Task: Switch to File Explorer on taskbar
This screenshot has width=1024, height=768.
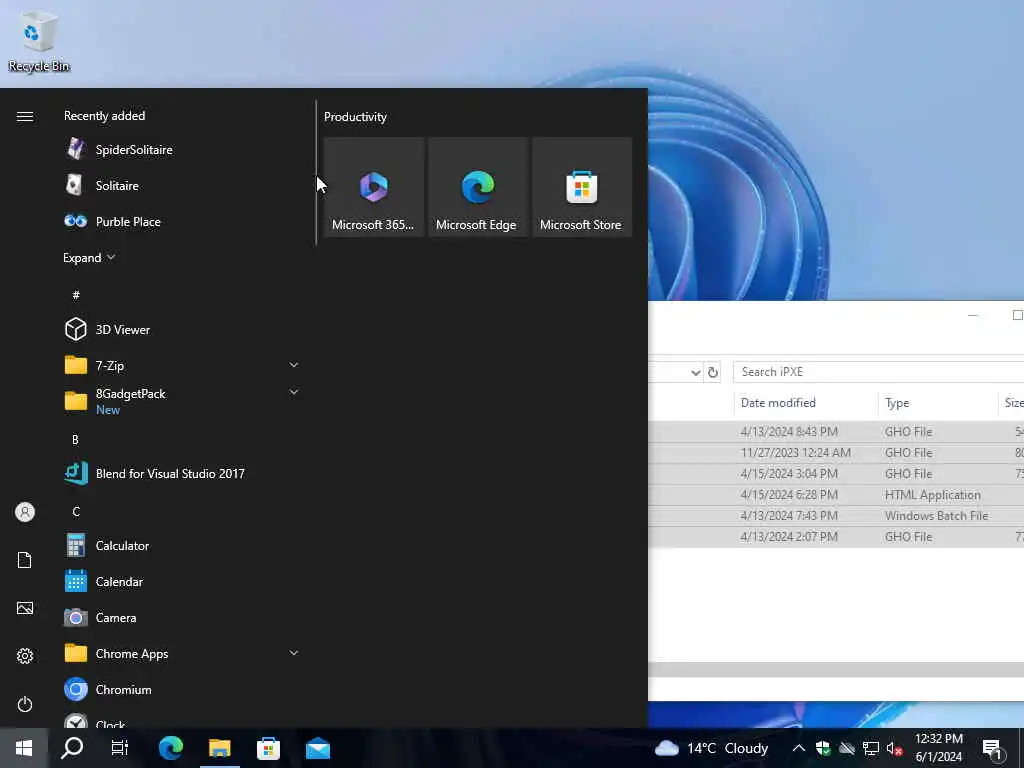Action: click(x=219, y=748)
